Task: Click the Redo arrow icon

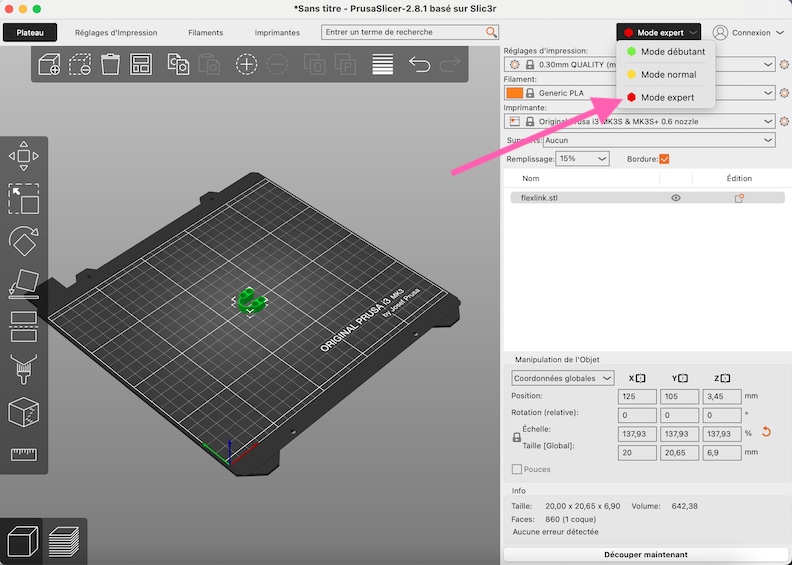Action: pos(450,65)
